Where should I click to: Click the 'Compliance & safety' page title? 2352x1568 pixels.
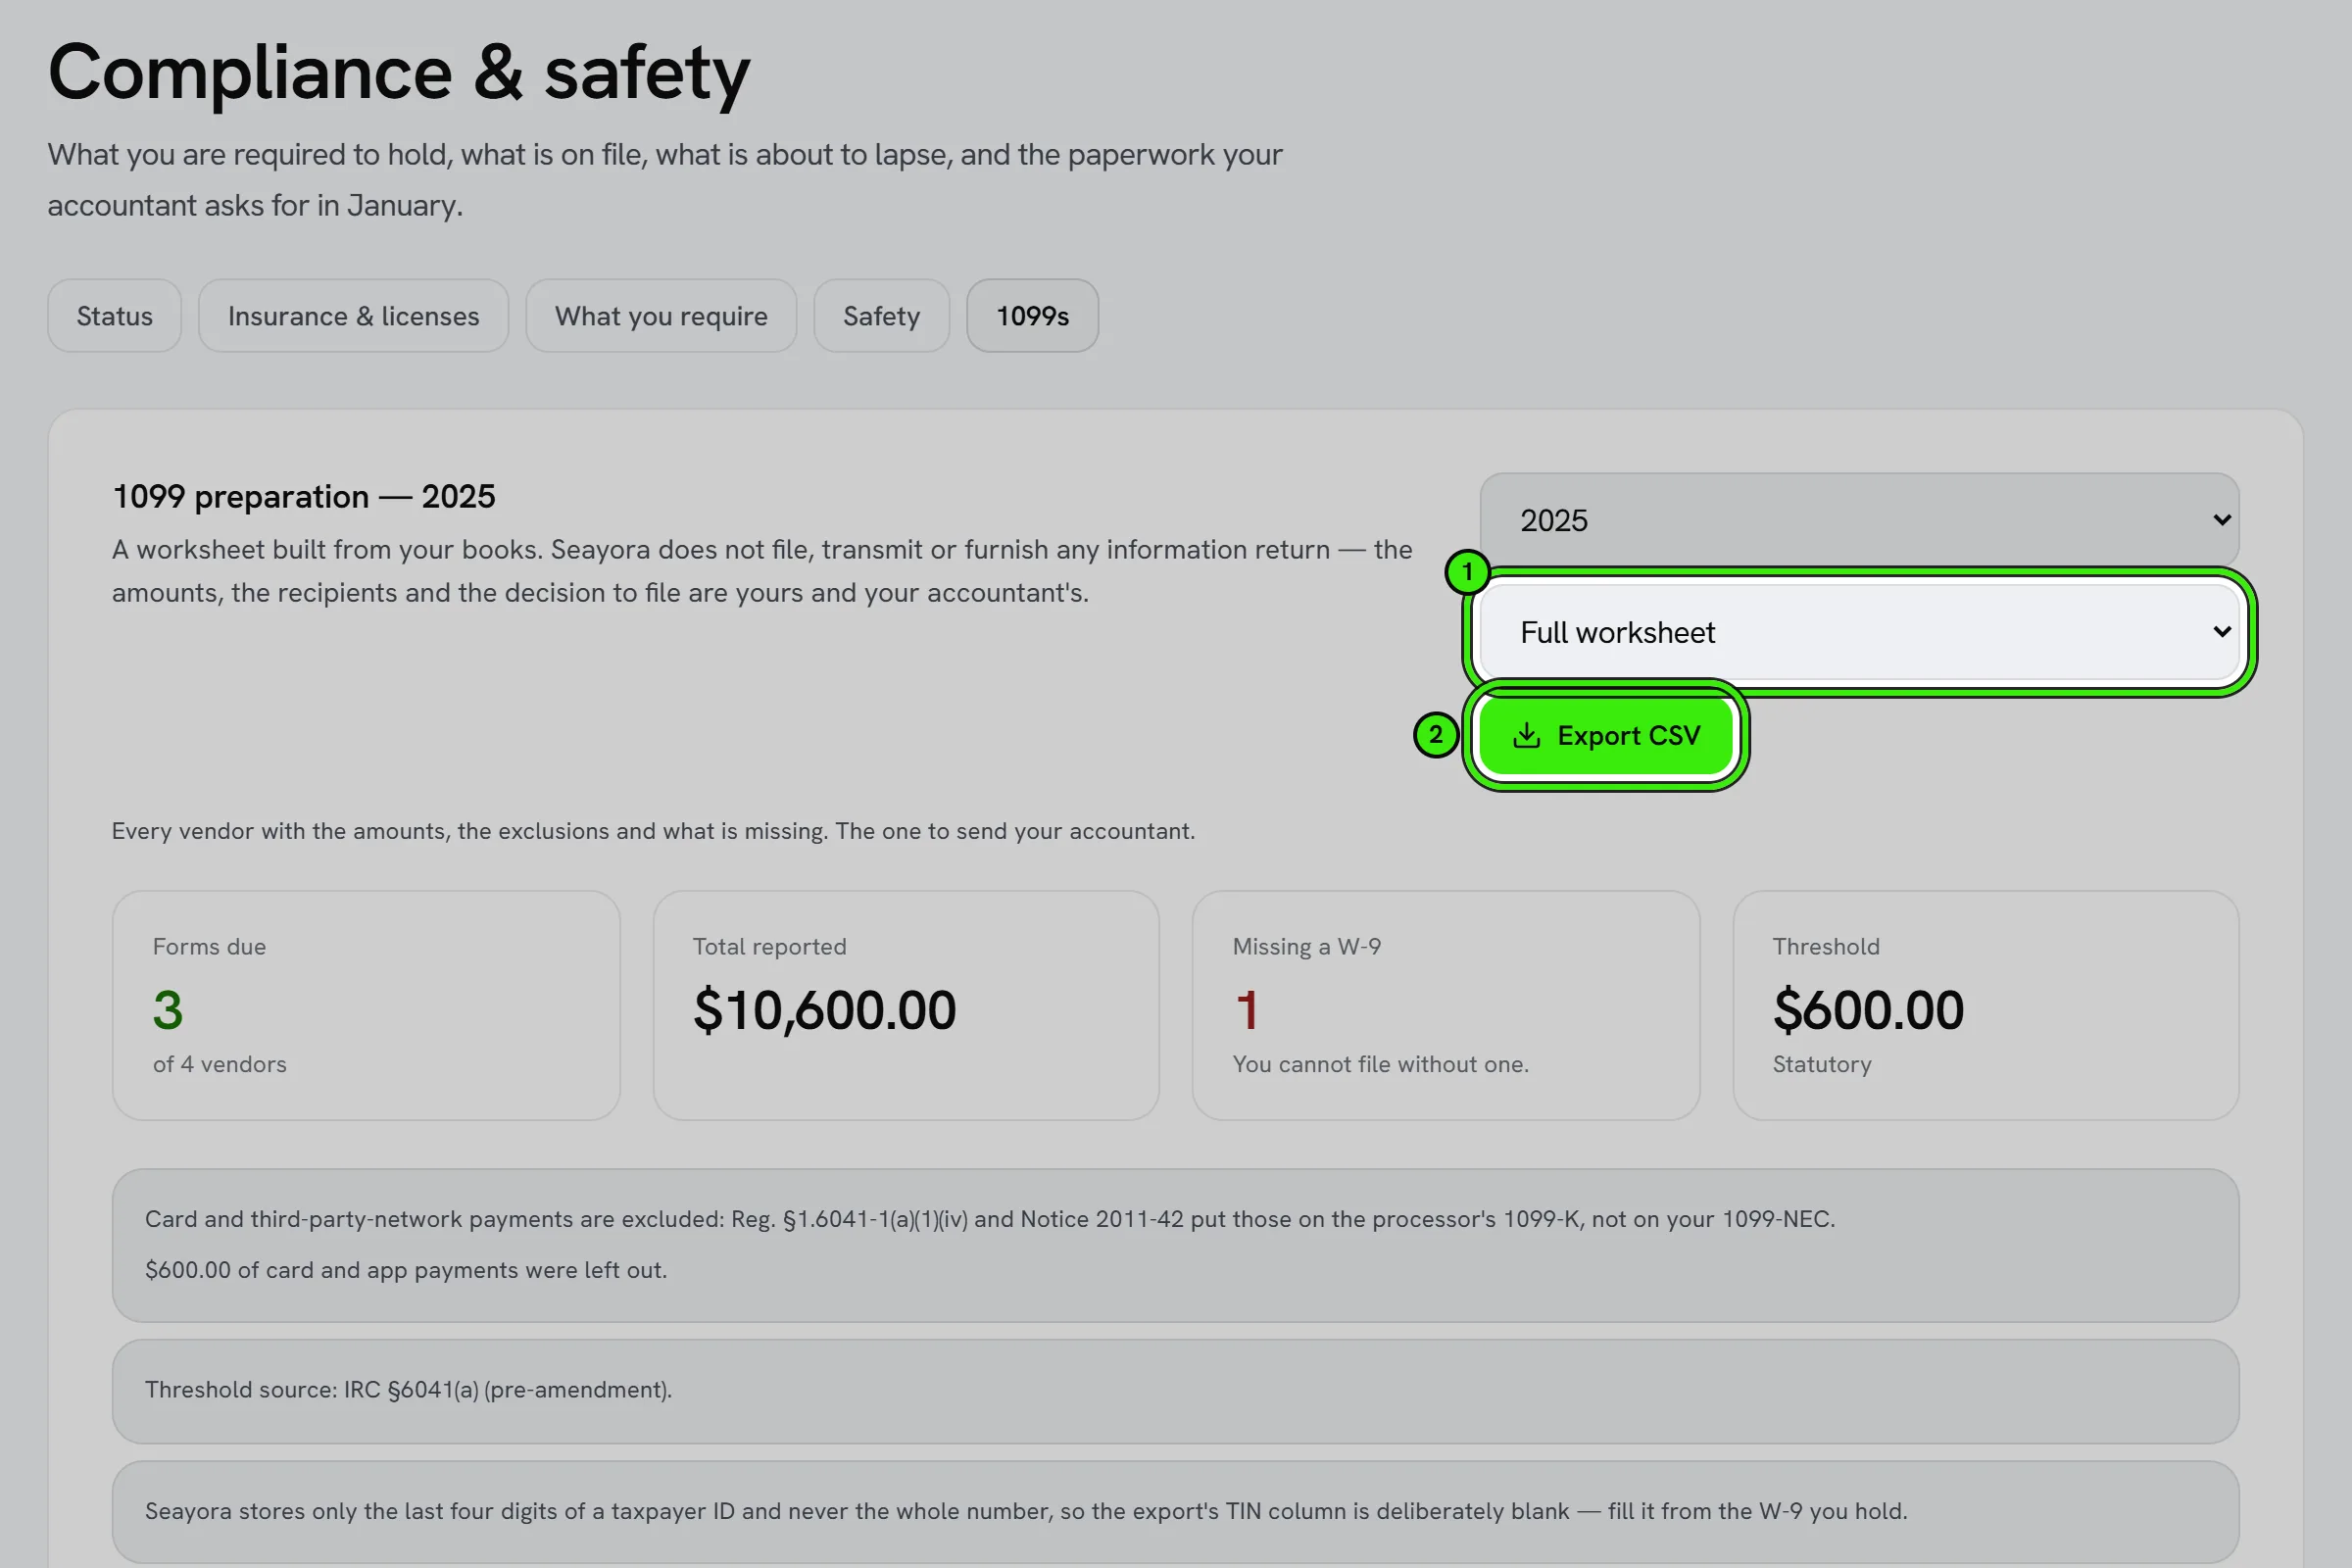tap(398, 73)
